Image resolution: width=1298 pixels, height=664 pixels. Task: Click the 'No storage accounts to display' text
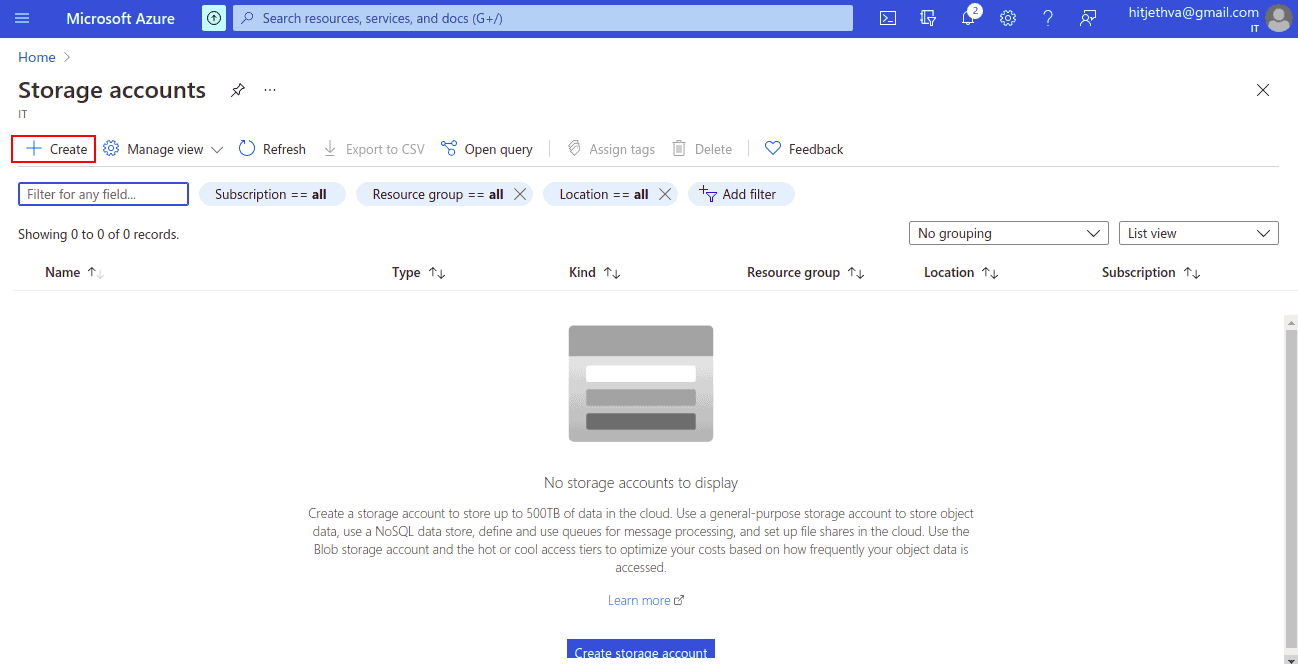641,483
